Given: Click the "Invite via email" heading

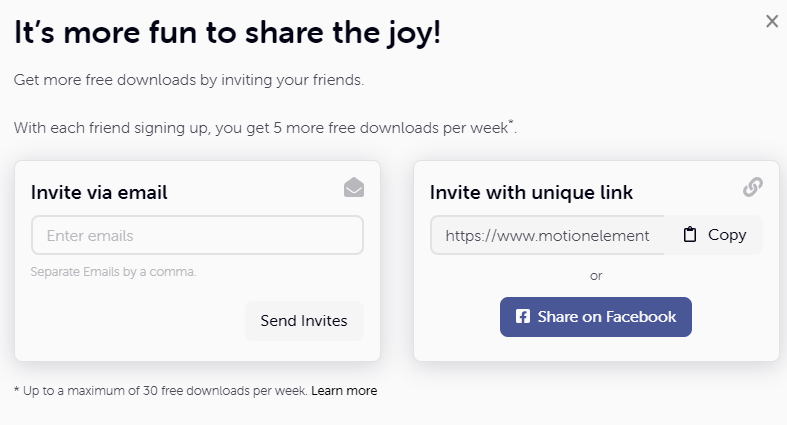Looking at the screenshot, I should 99,193.
